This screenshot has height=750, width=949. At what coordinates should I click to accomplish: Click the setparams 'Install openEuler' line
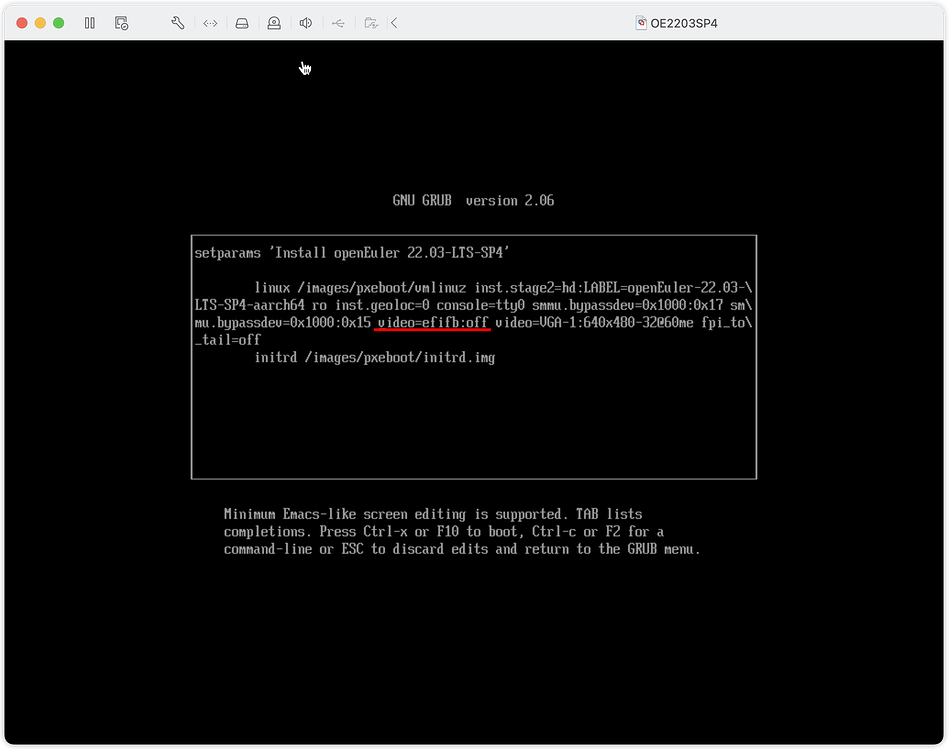point(353,253)
